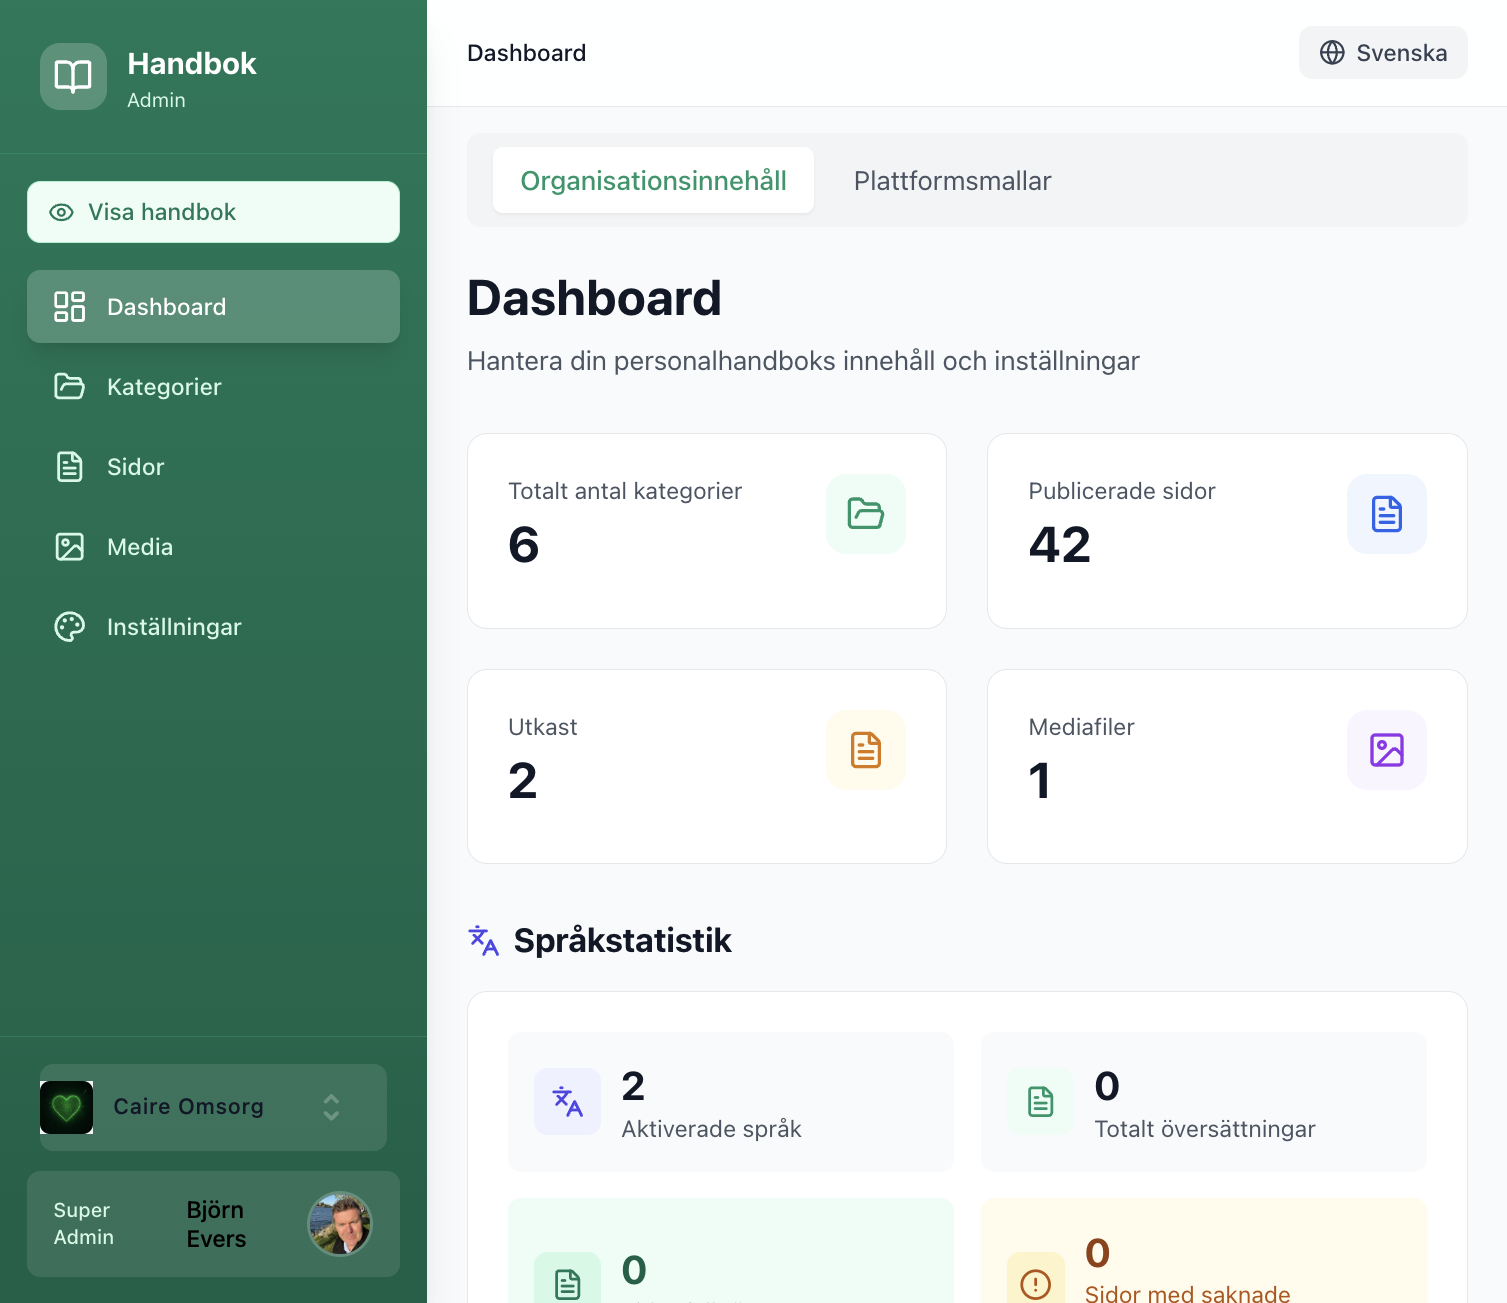
Task: Click the orange draft document icon
Action: (865, 750)
